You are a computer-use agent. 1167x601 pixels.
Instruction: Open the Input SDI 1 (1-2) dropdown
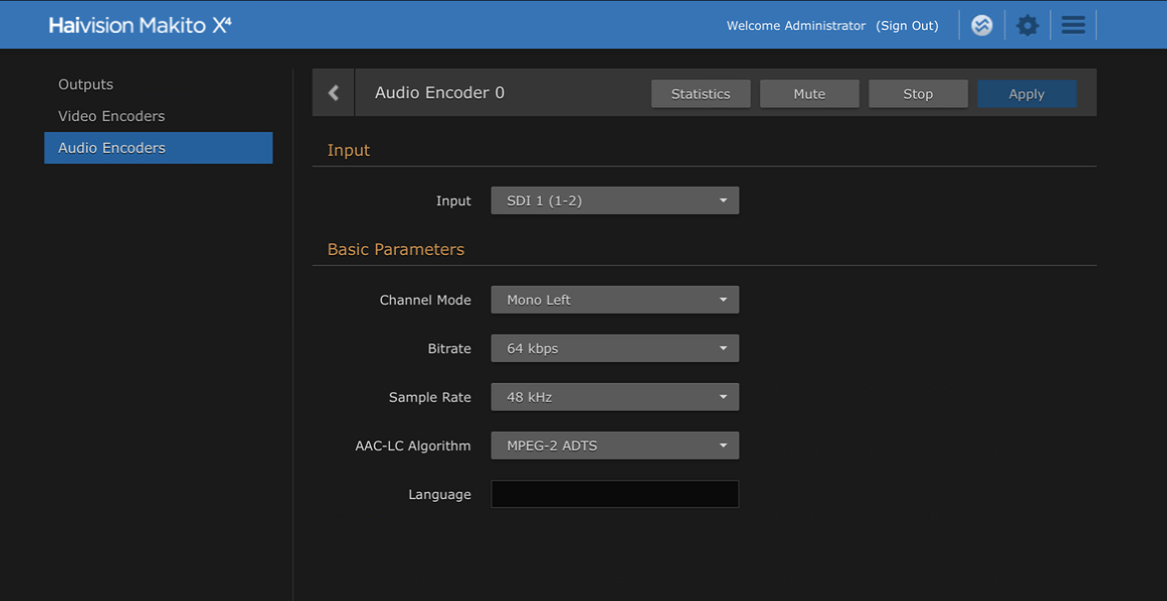(615, 201)
